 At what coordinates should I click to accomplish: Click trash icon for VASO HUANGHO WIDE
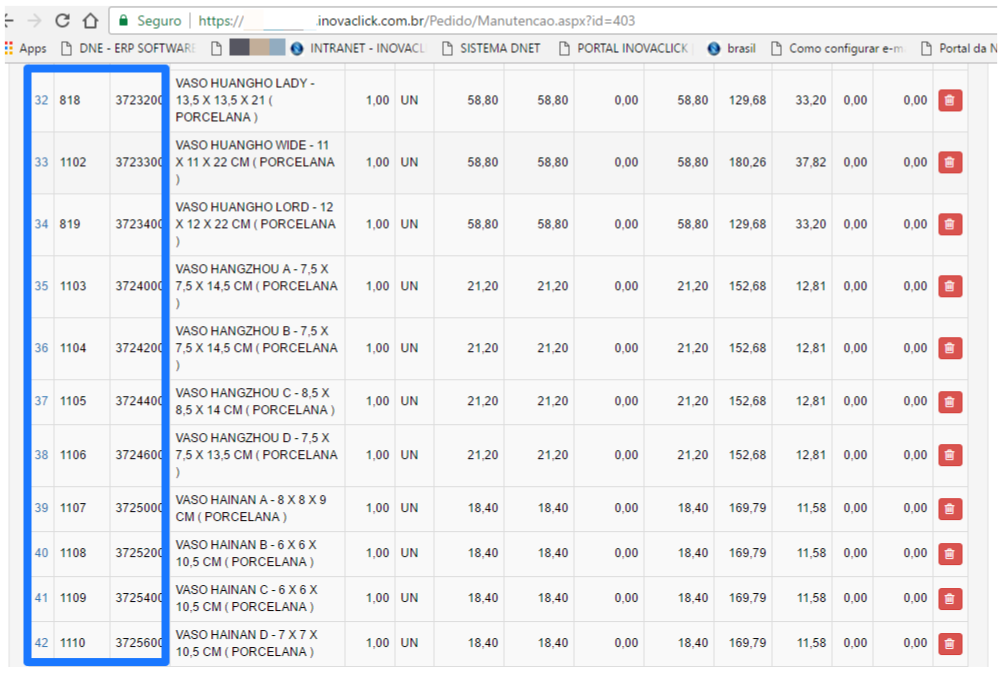point(949,162)
